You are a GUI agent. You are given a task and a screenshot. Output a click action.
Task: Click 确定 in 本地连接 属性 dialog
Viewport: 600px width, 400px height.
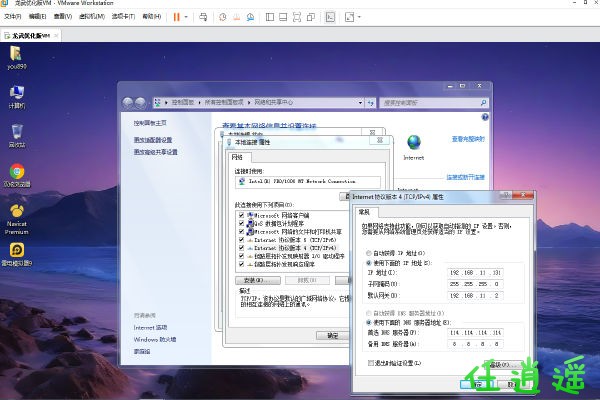[332, 336]
